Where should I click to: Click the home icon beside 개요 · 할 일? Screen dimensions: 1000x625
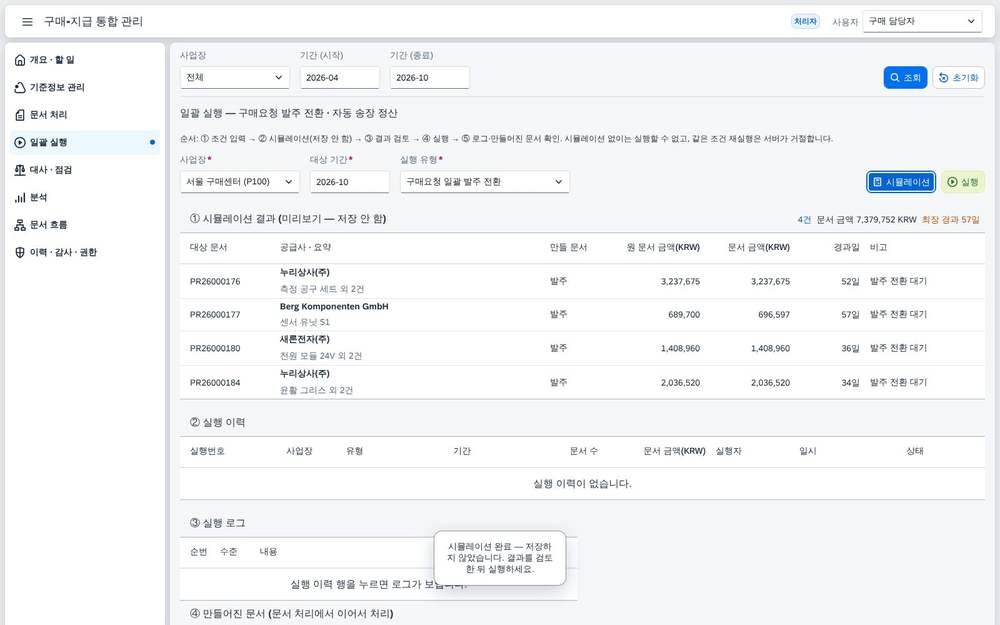pyautogui.click(x=20, y=60)
